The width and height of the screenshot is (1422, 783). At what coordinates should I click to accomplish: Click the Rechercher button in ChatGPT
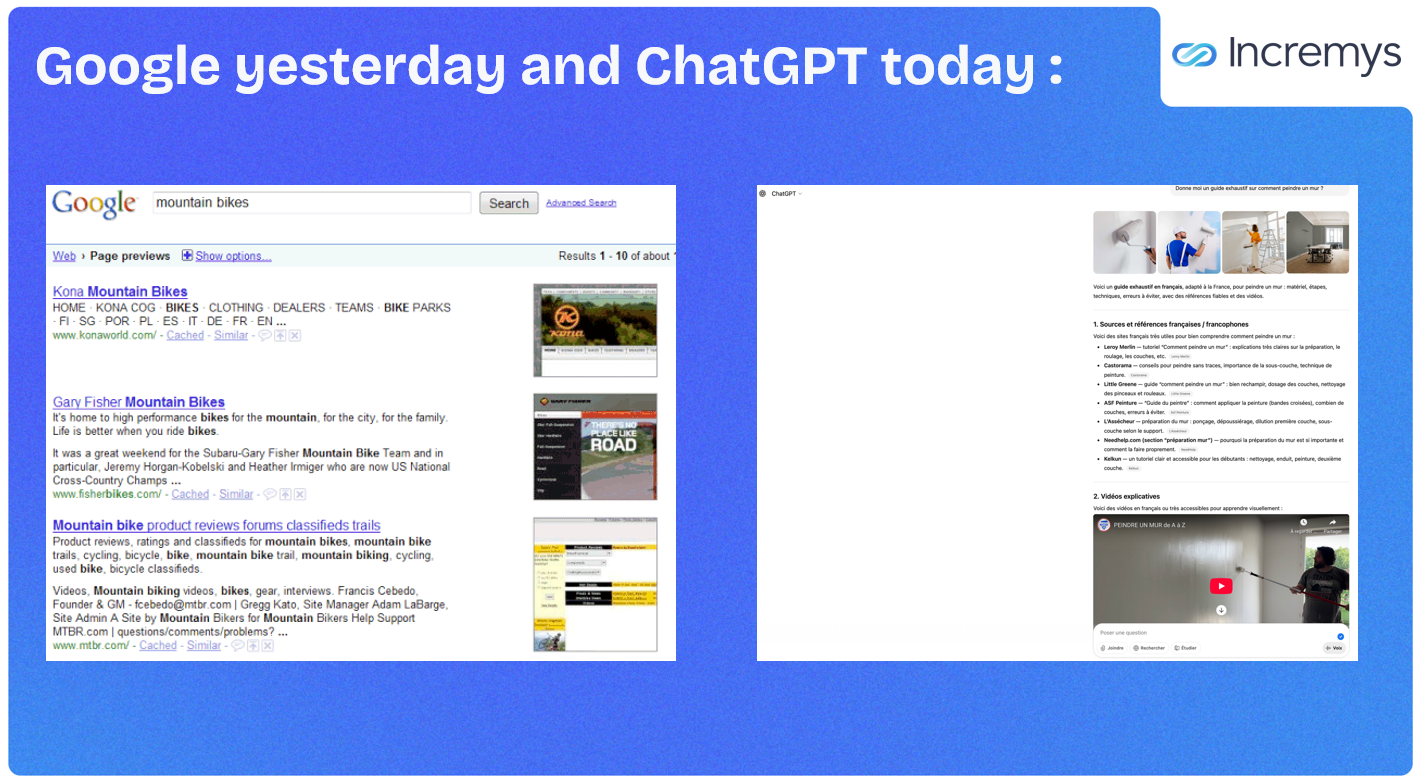coord(1149,648)
